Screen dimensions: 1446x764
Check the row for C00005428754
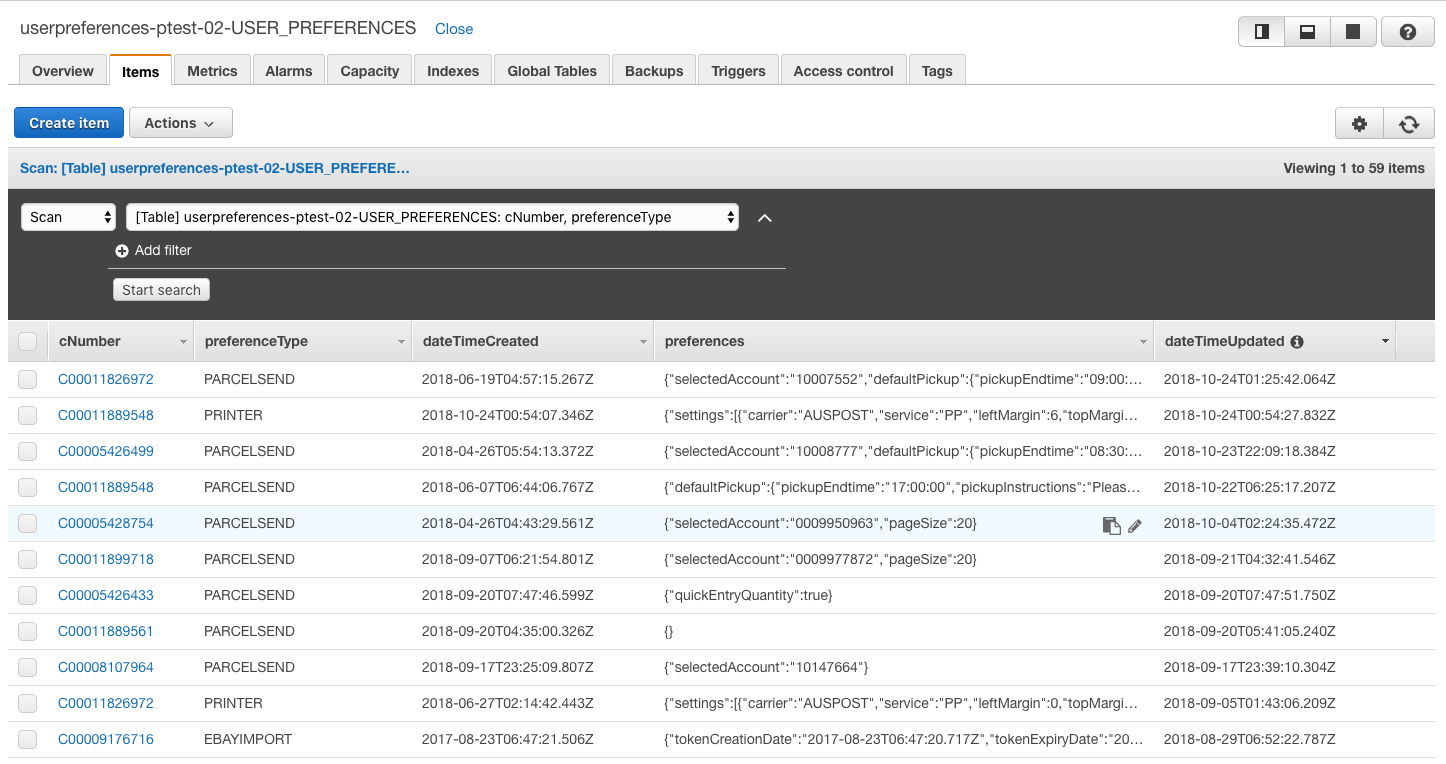point(28,523)
